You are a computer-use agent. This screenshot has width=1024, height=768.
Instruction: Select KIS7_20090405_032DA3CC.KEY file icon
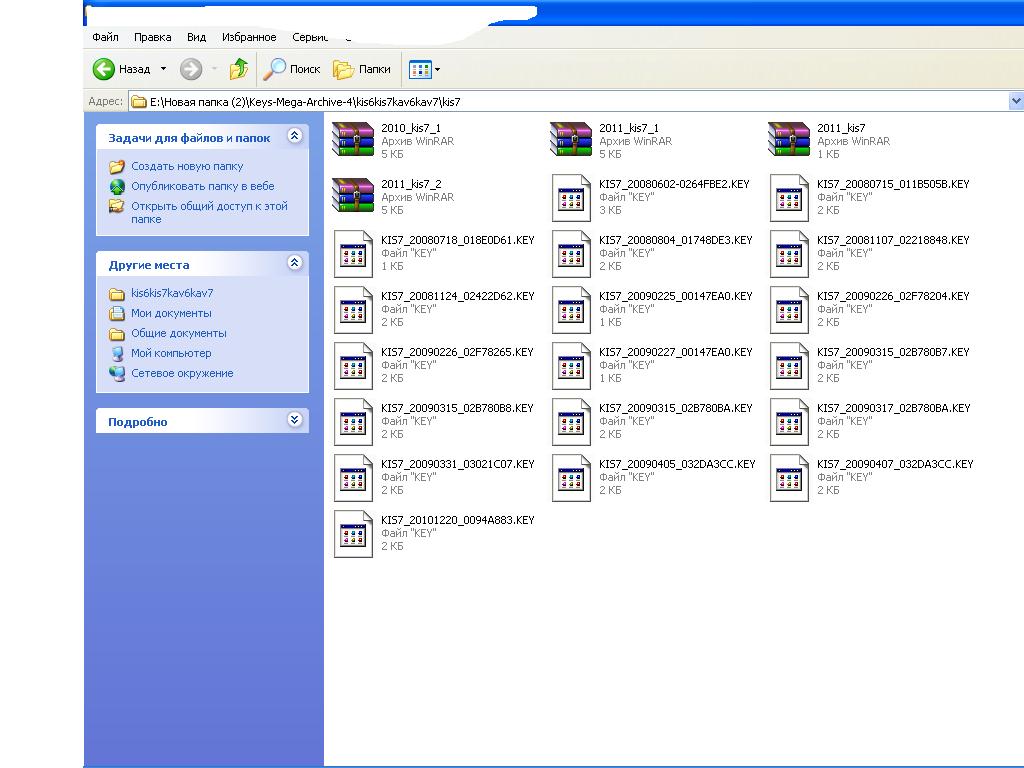click(x=571, y=478)
